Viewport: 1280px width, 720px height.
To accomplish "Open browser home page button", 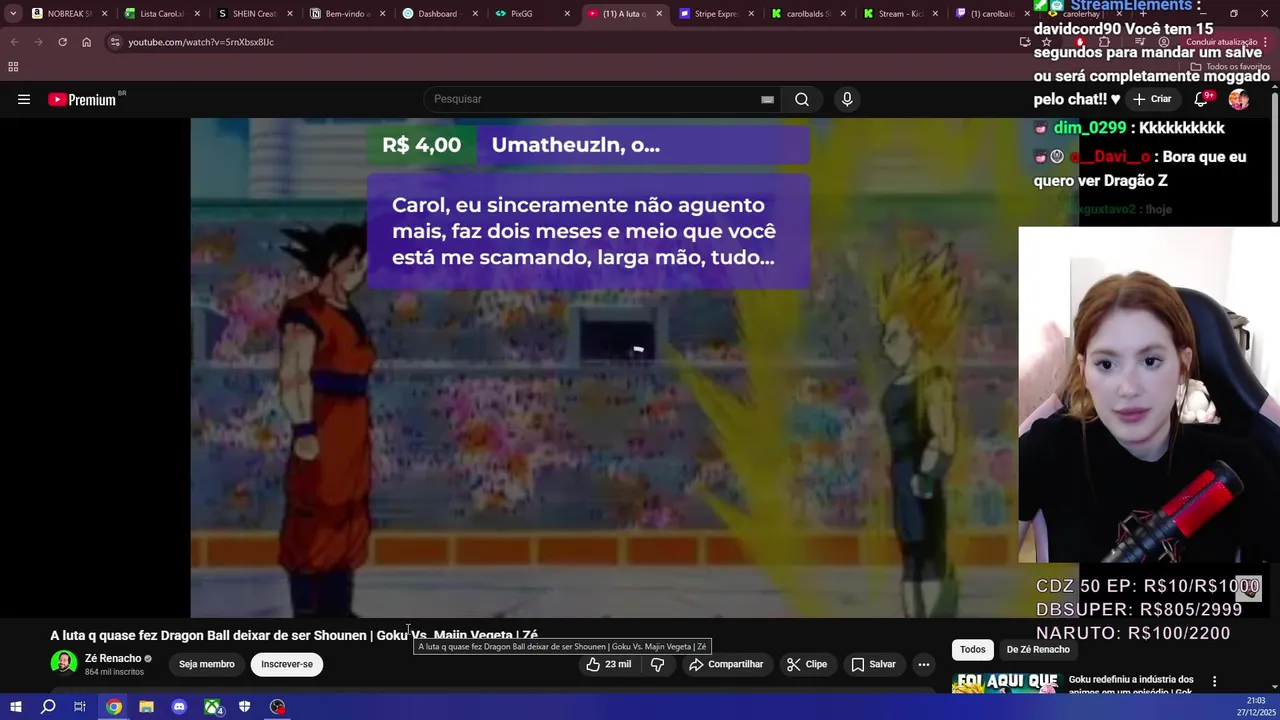I will point(86,42).
